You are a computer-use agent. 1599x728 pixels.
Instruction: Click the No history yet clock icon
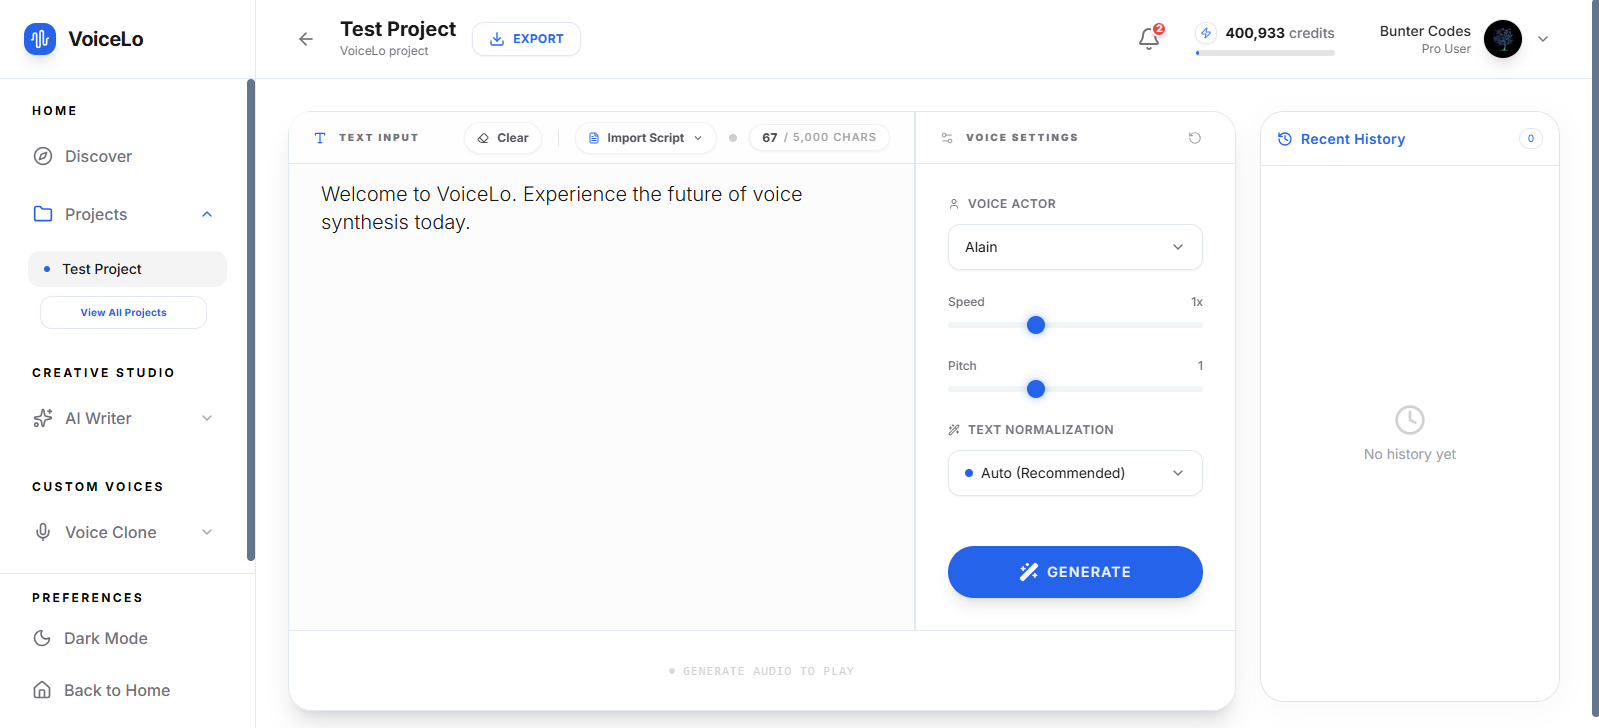click(1410, 420)
